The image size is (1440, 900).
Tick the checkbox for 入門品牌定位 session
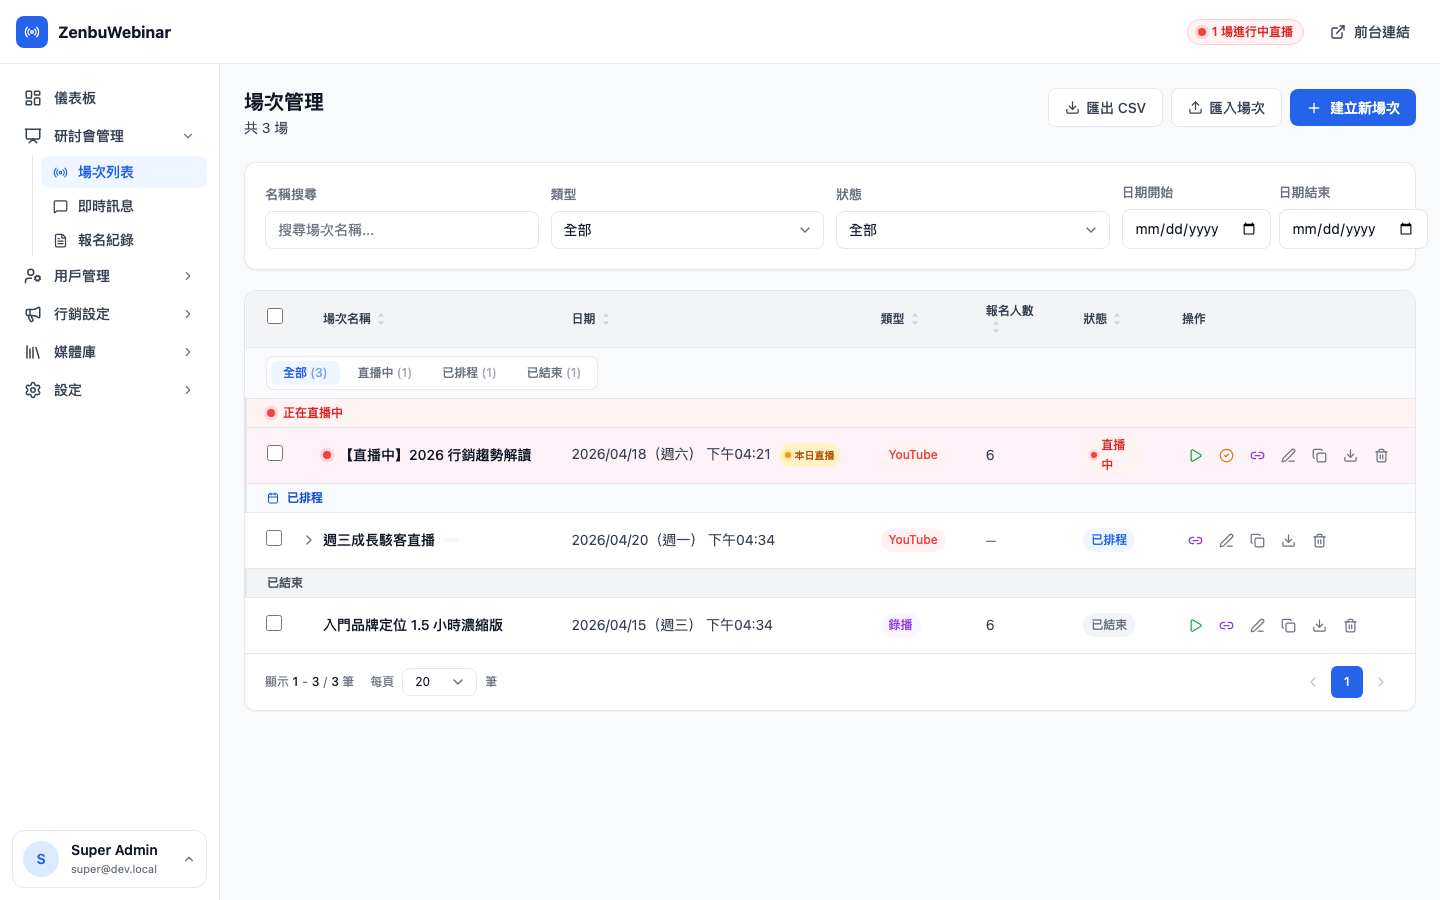click(x=274, y=623)
